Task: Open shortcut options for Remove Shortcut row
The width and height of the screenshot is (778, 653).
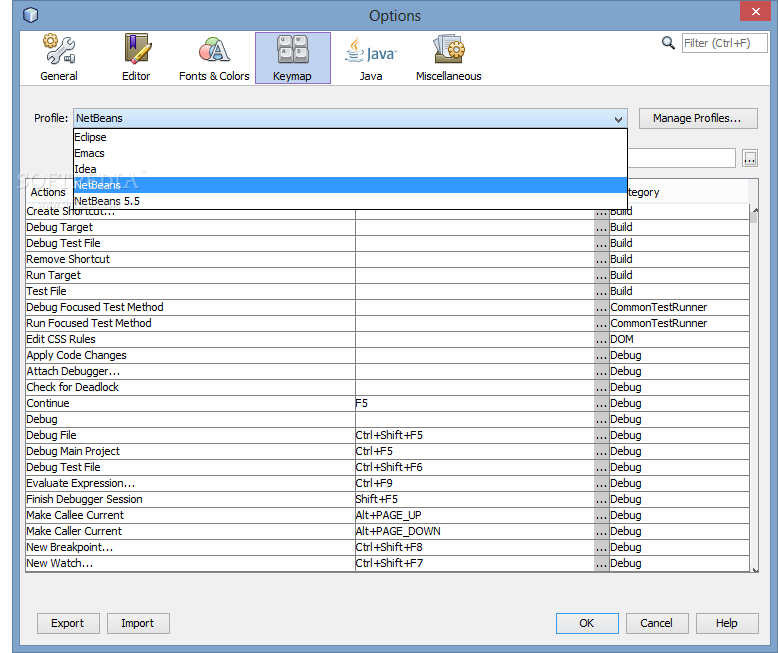Action: coord(601,260)
